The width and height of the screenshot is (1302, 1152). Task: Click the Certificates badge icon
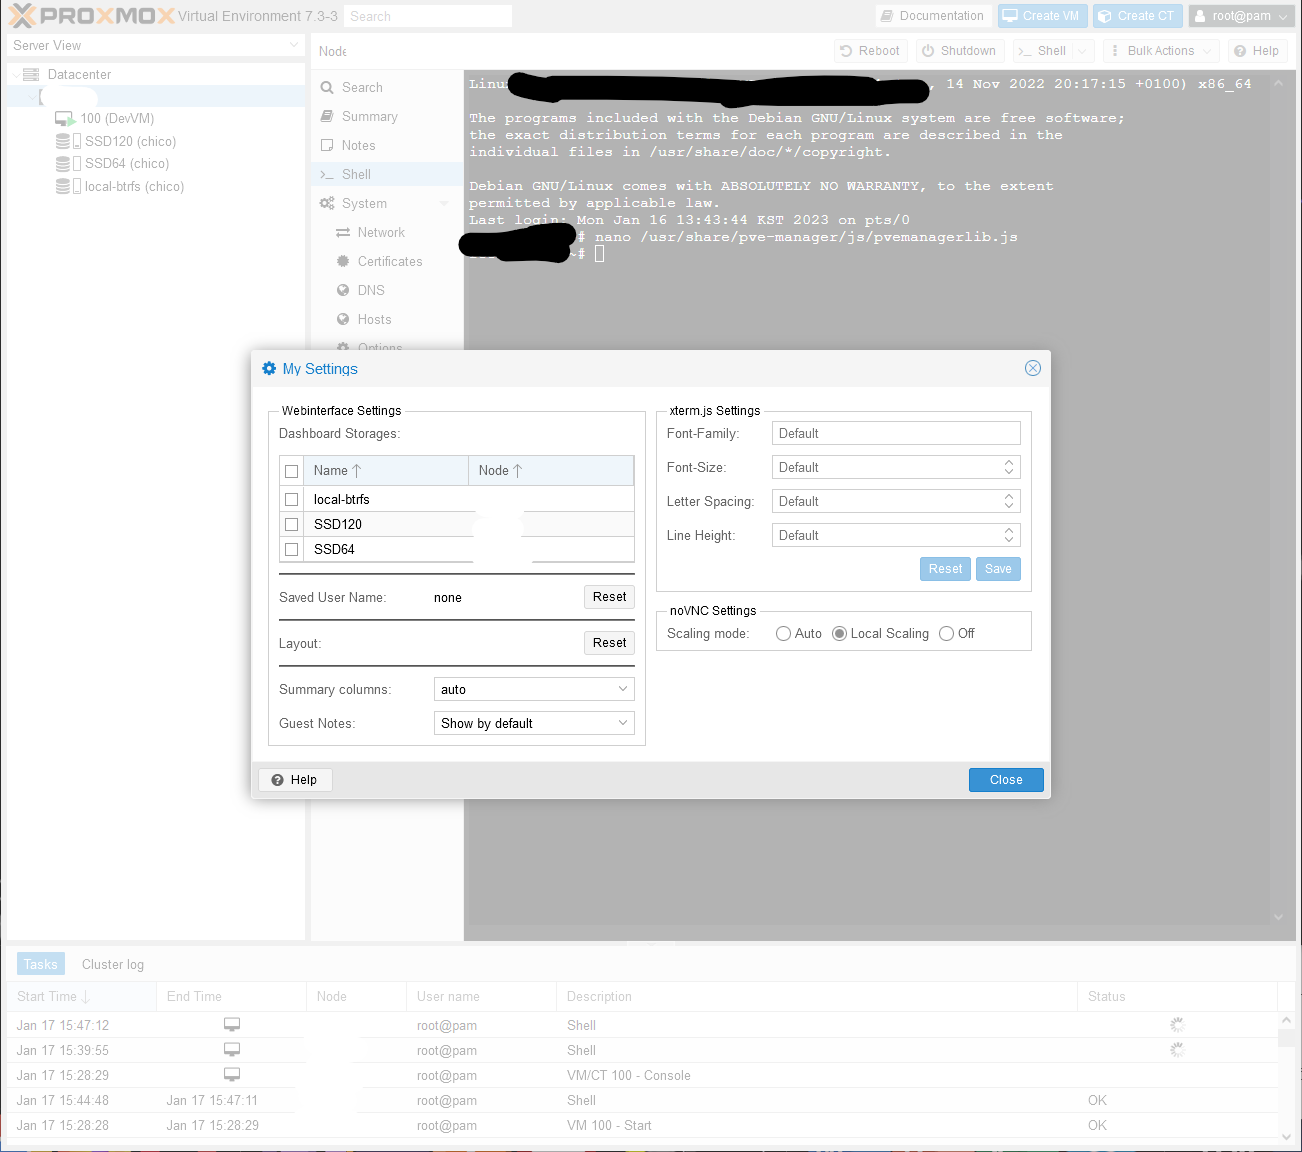pos(343,262)
